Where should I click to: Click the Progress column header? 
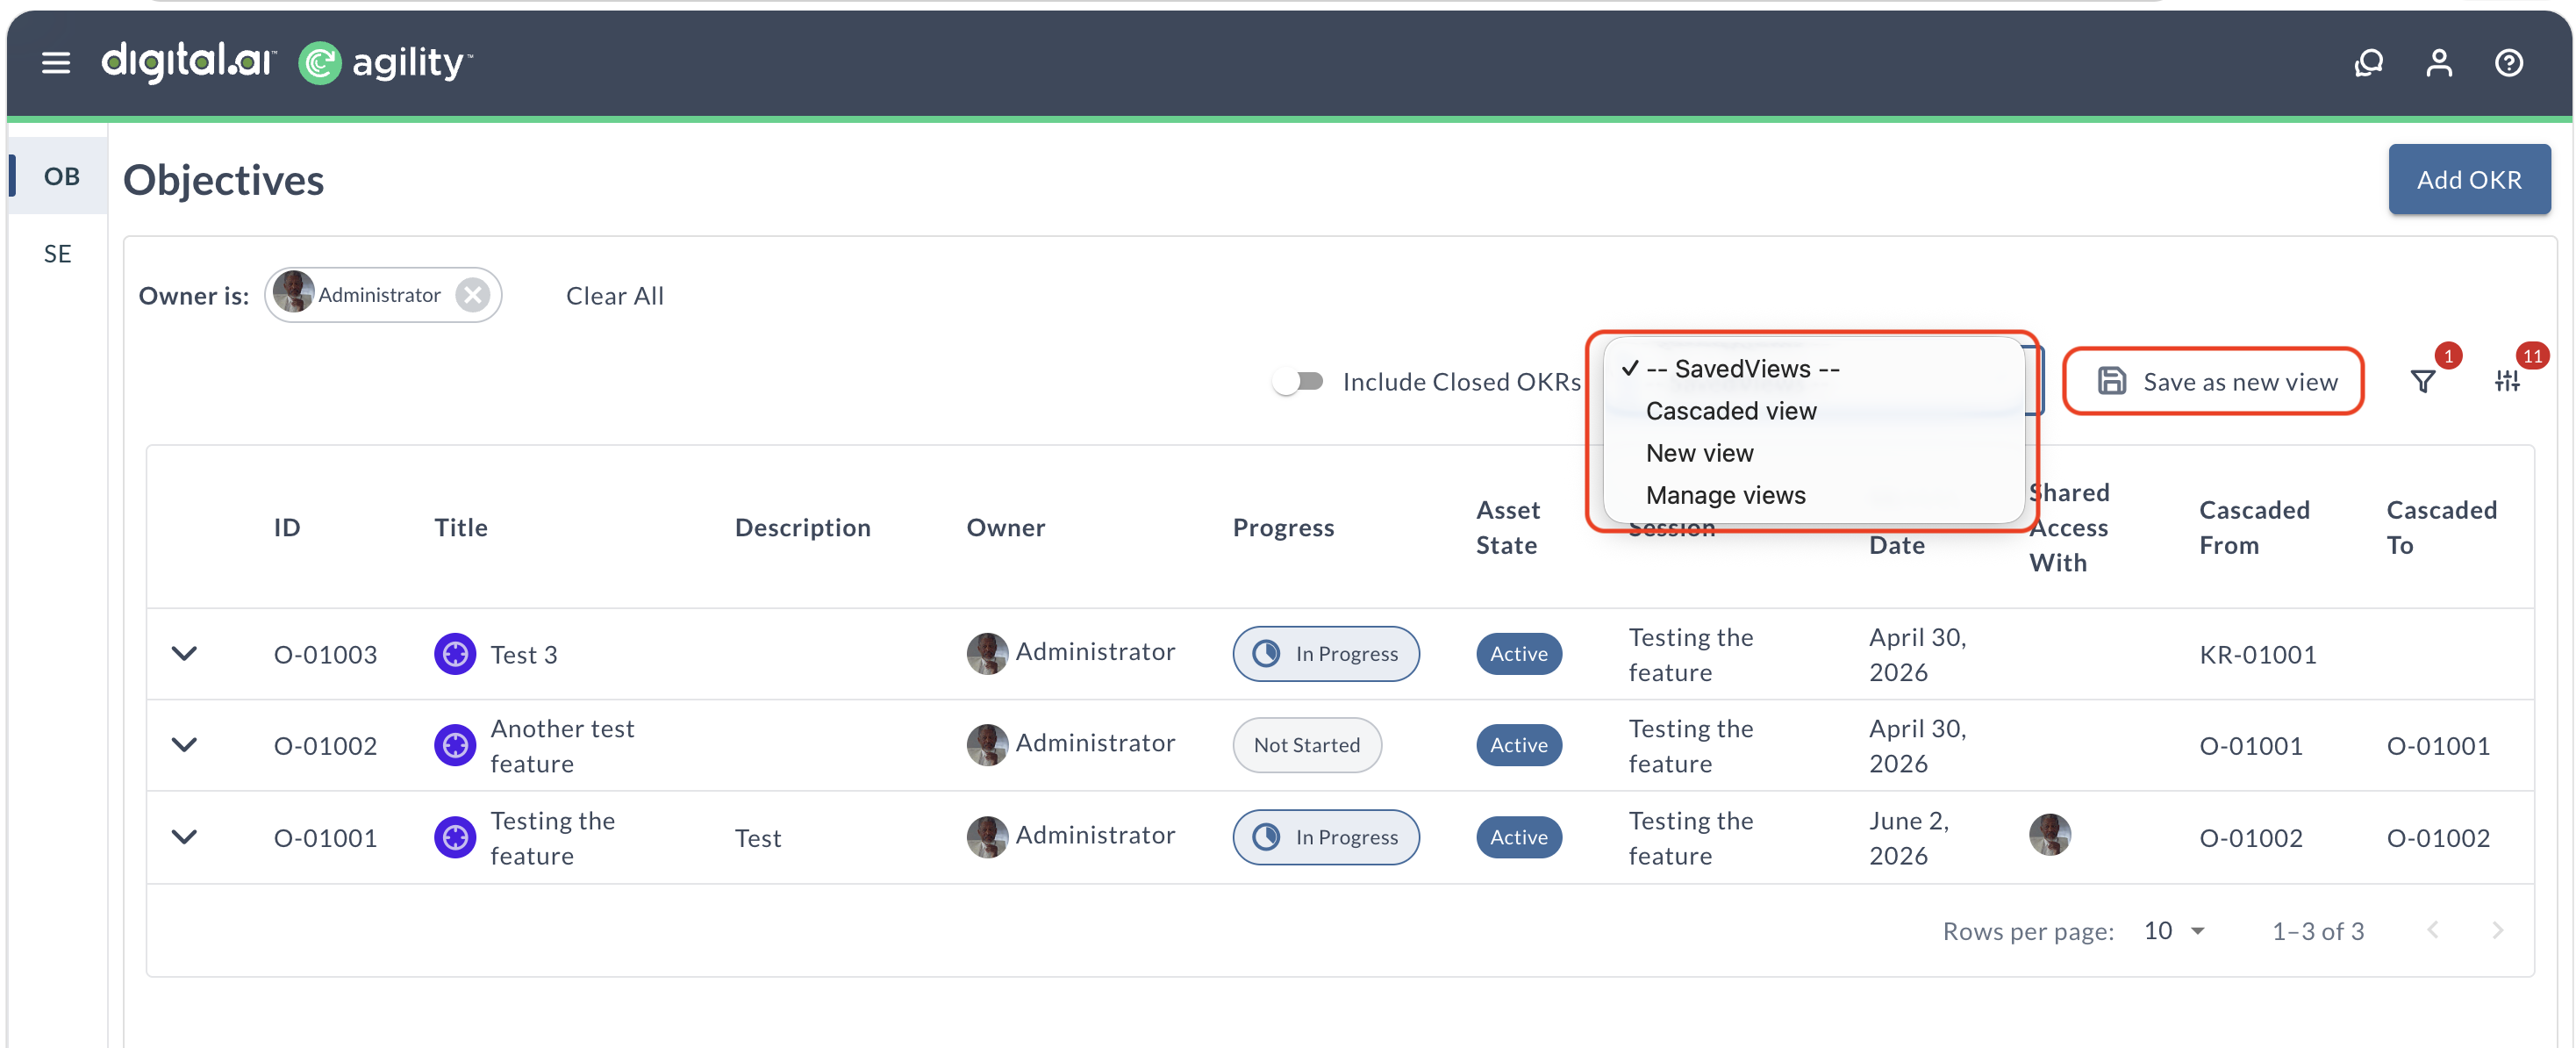1283,527
